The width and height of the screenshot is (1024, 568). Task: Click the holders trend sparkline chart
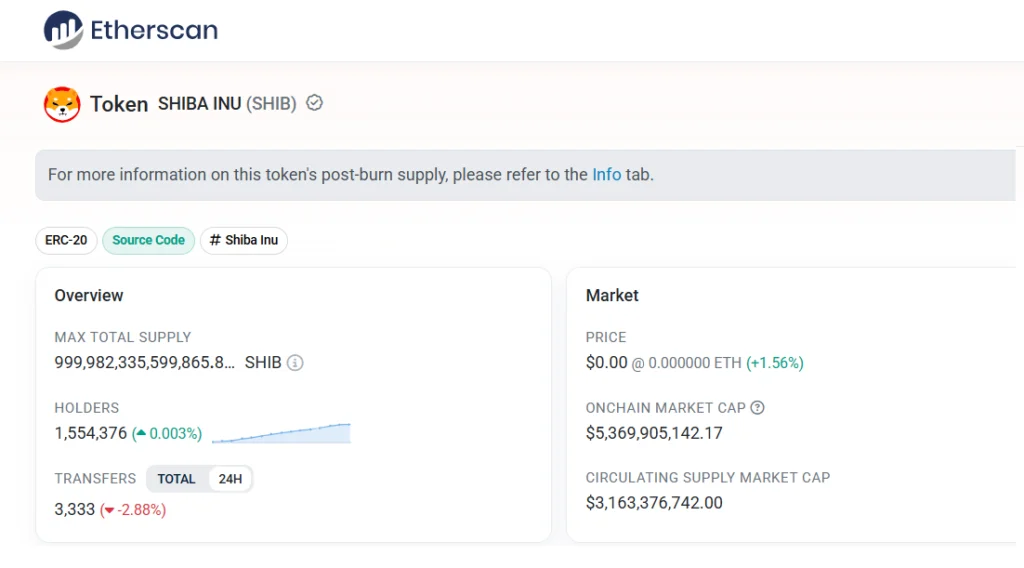[x=281, y=433]
